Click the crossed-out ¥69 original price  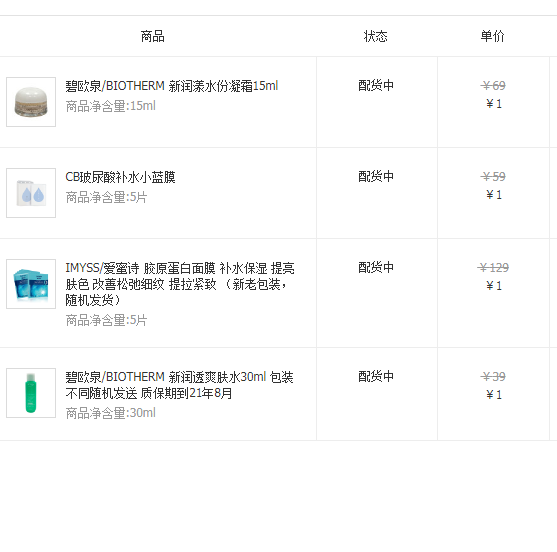(x=493, y=86)
